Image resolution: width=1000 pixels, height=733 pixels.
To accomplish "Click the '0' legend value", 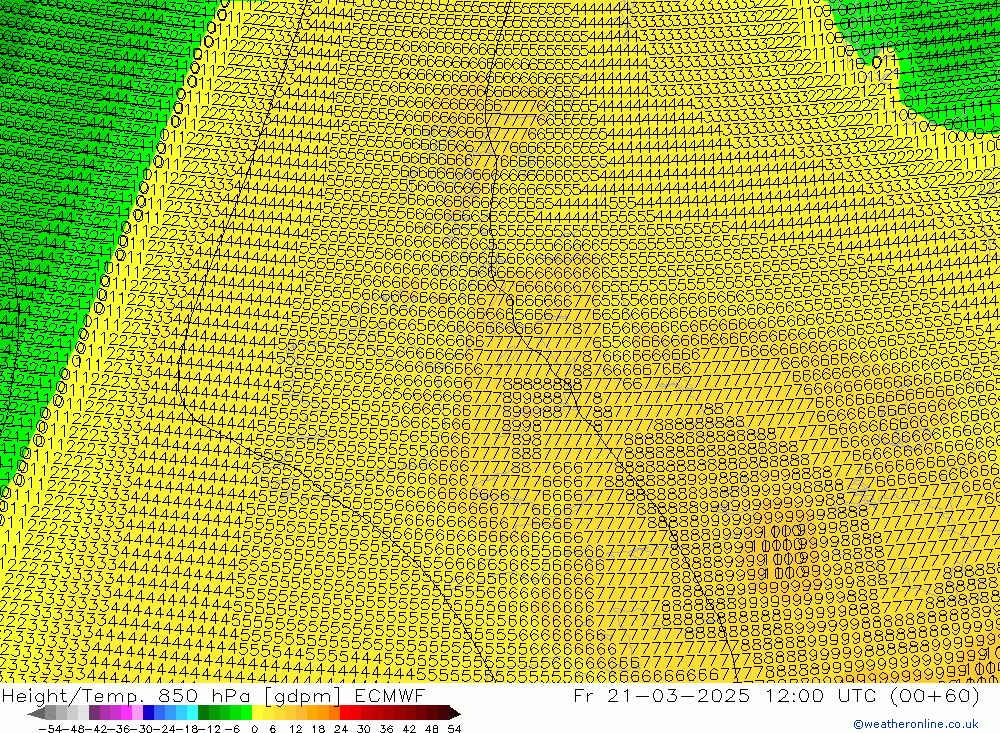I will (254, 729).
